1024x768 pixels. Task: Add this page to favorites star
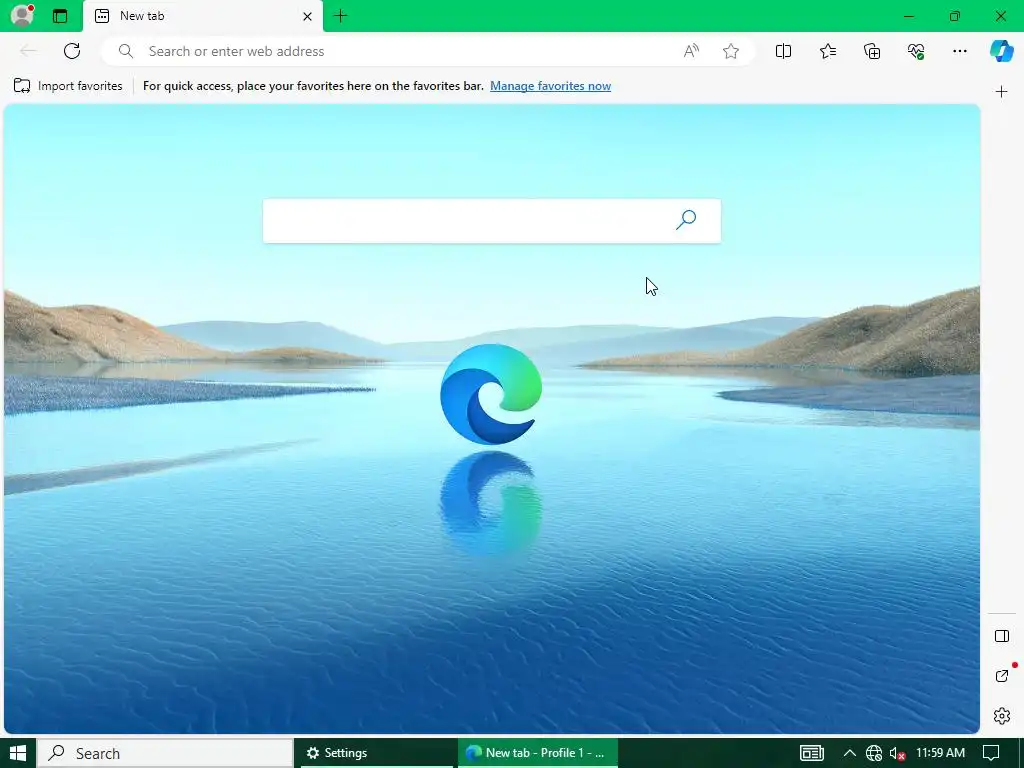pyautogui.click(x=731, y=51)
